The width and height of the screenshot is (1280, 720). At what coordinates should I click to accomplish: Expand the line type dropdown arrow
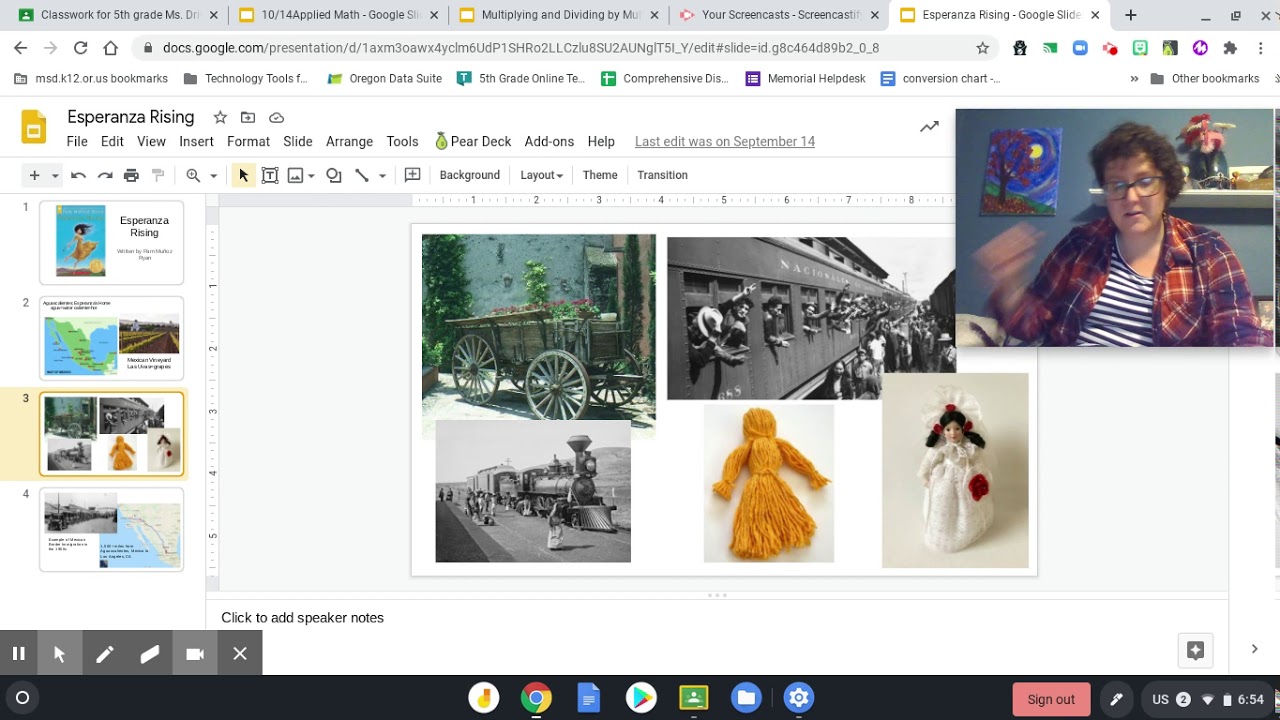(x=382, y=176)
